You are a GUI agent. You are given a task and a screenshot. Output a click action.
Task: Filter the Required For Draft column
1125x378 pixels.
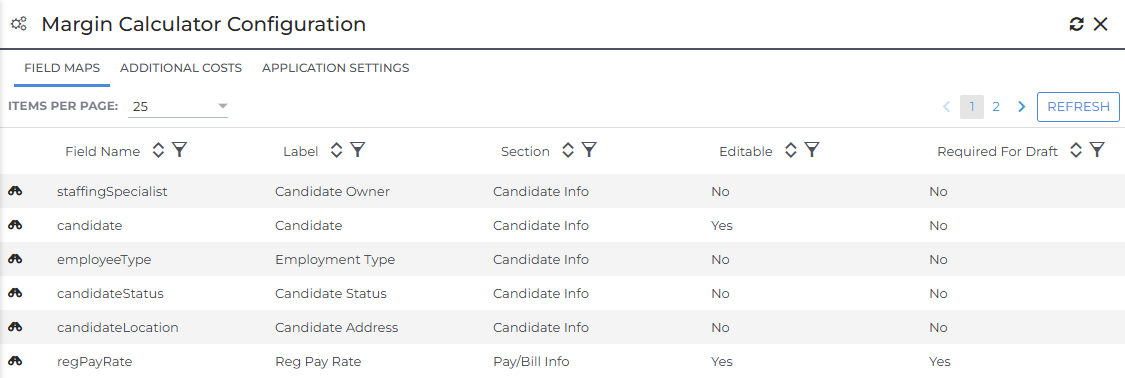(x=1097, y=150)
